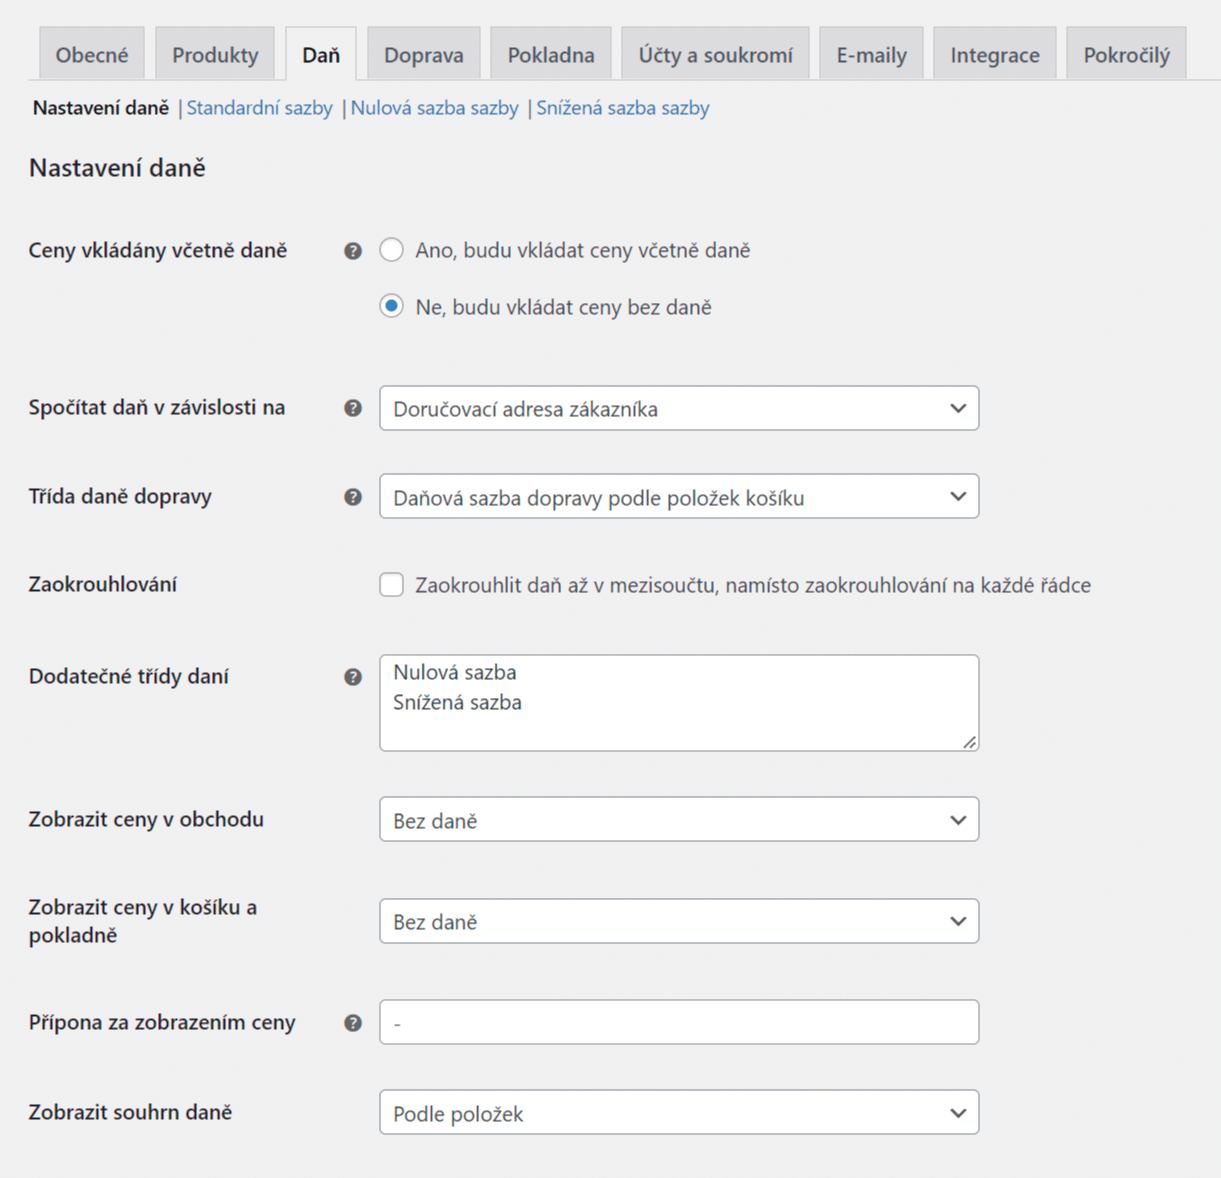Click 'Zobrazit souhrn daně' setting label
Viewport: 1221px width, 1178px height.
click(130, 1112)
